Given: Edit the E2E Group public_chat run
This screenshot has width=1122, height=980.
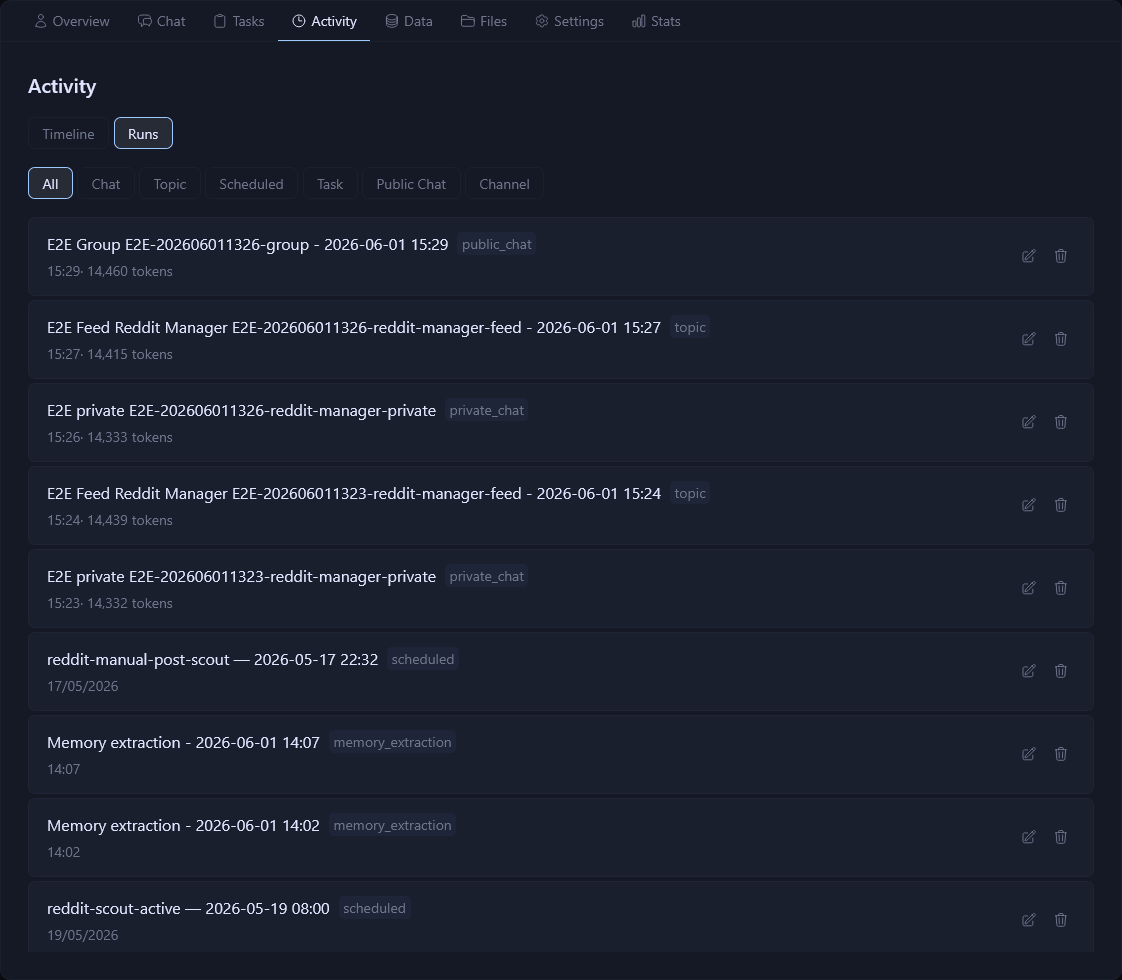Looking at the screenshot, I should point(1028,256).
